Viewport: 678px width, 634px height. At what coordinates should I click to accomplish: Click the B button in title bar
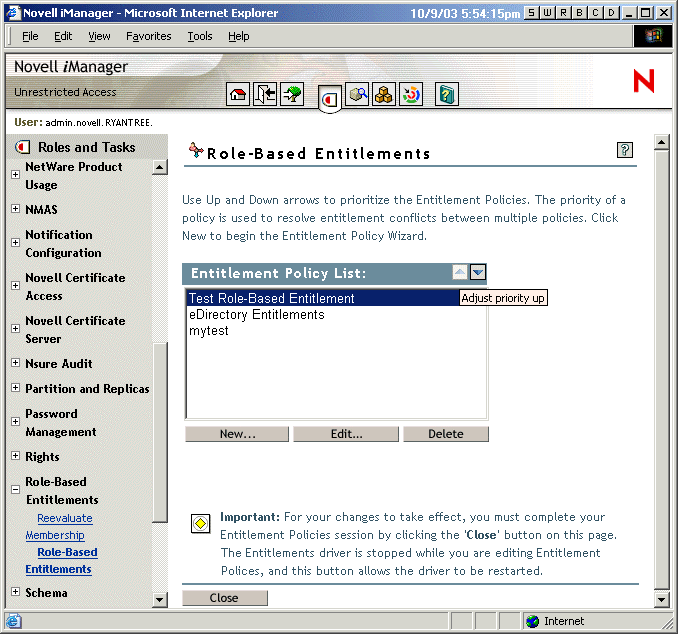579,13
